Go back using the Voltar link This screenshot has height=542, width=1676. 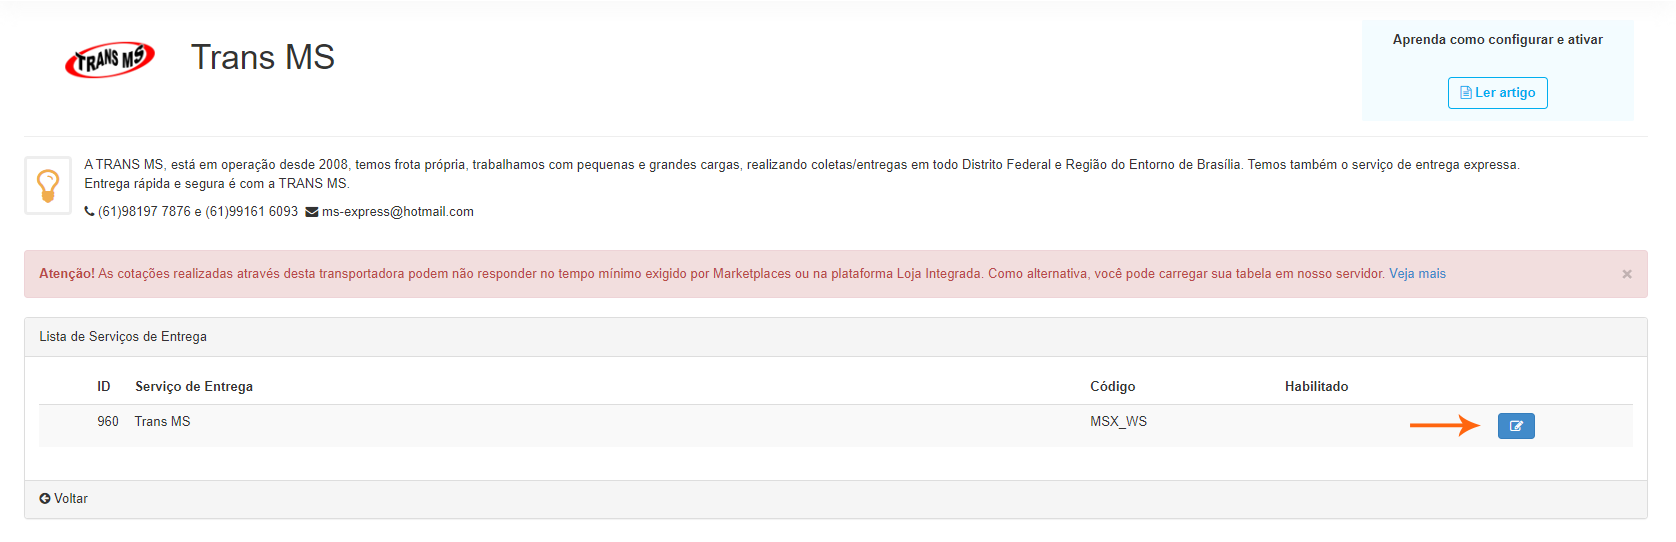pyautogui.click(x=64, y=499)
